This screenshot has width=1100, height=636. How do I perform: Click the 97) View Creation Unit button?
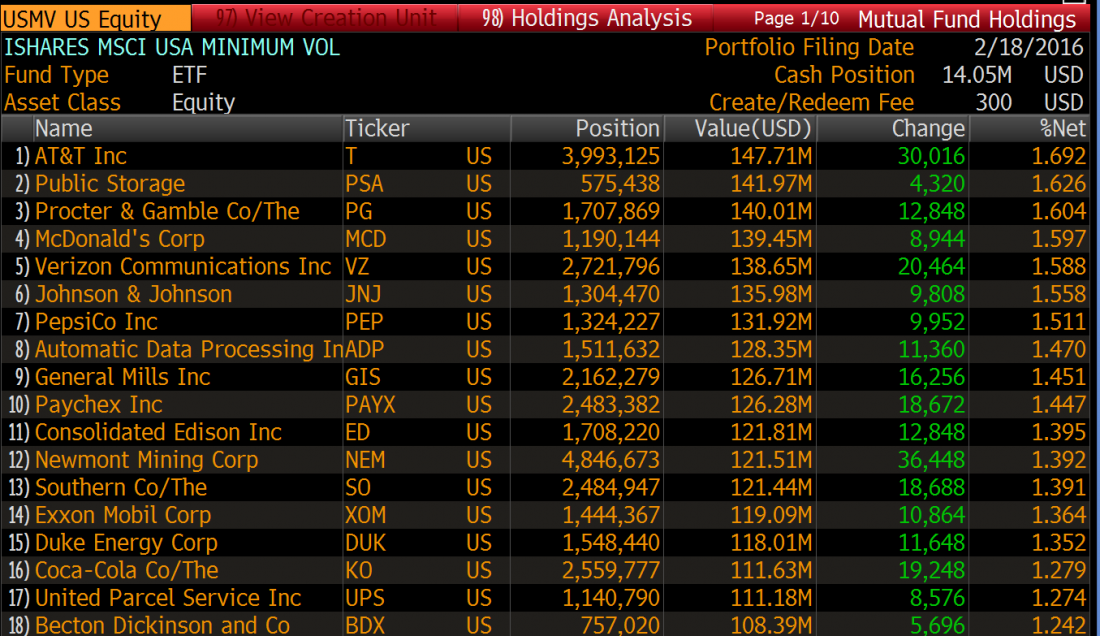pos(326,19)
